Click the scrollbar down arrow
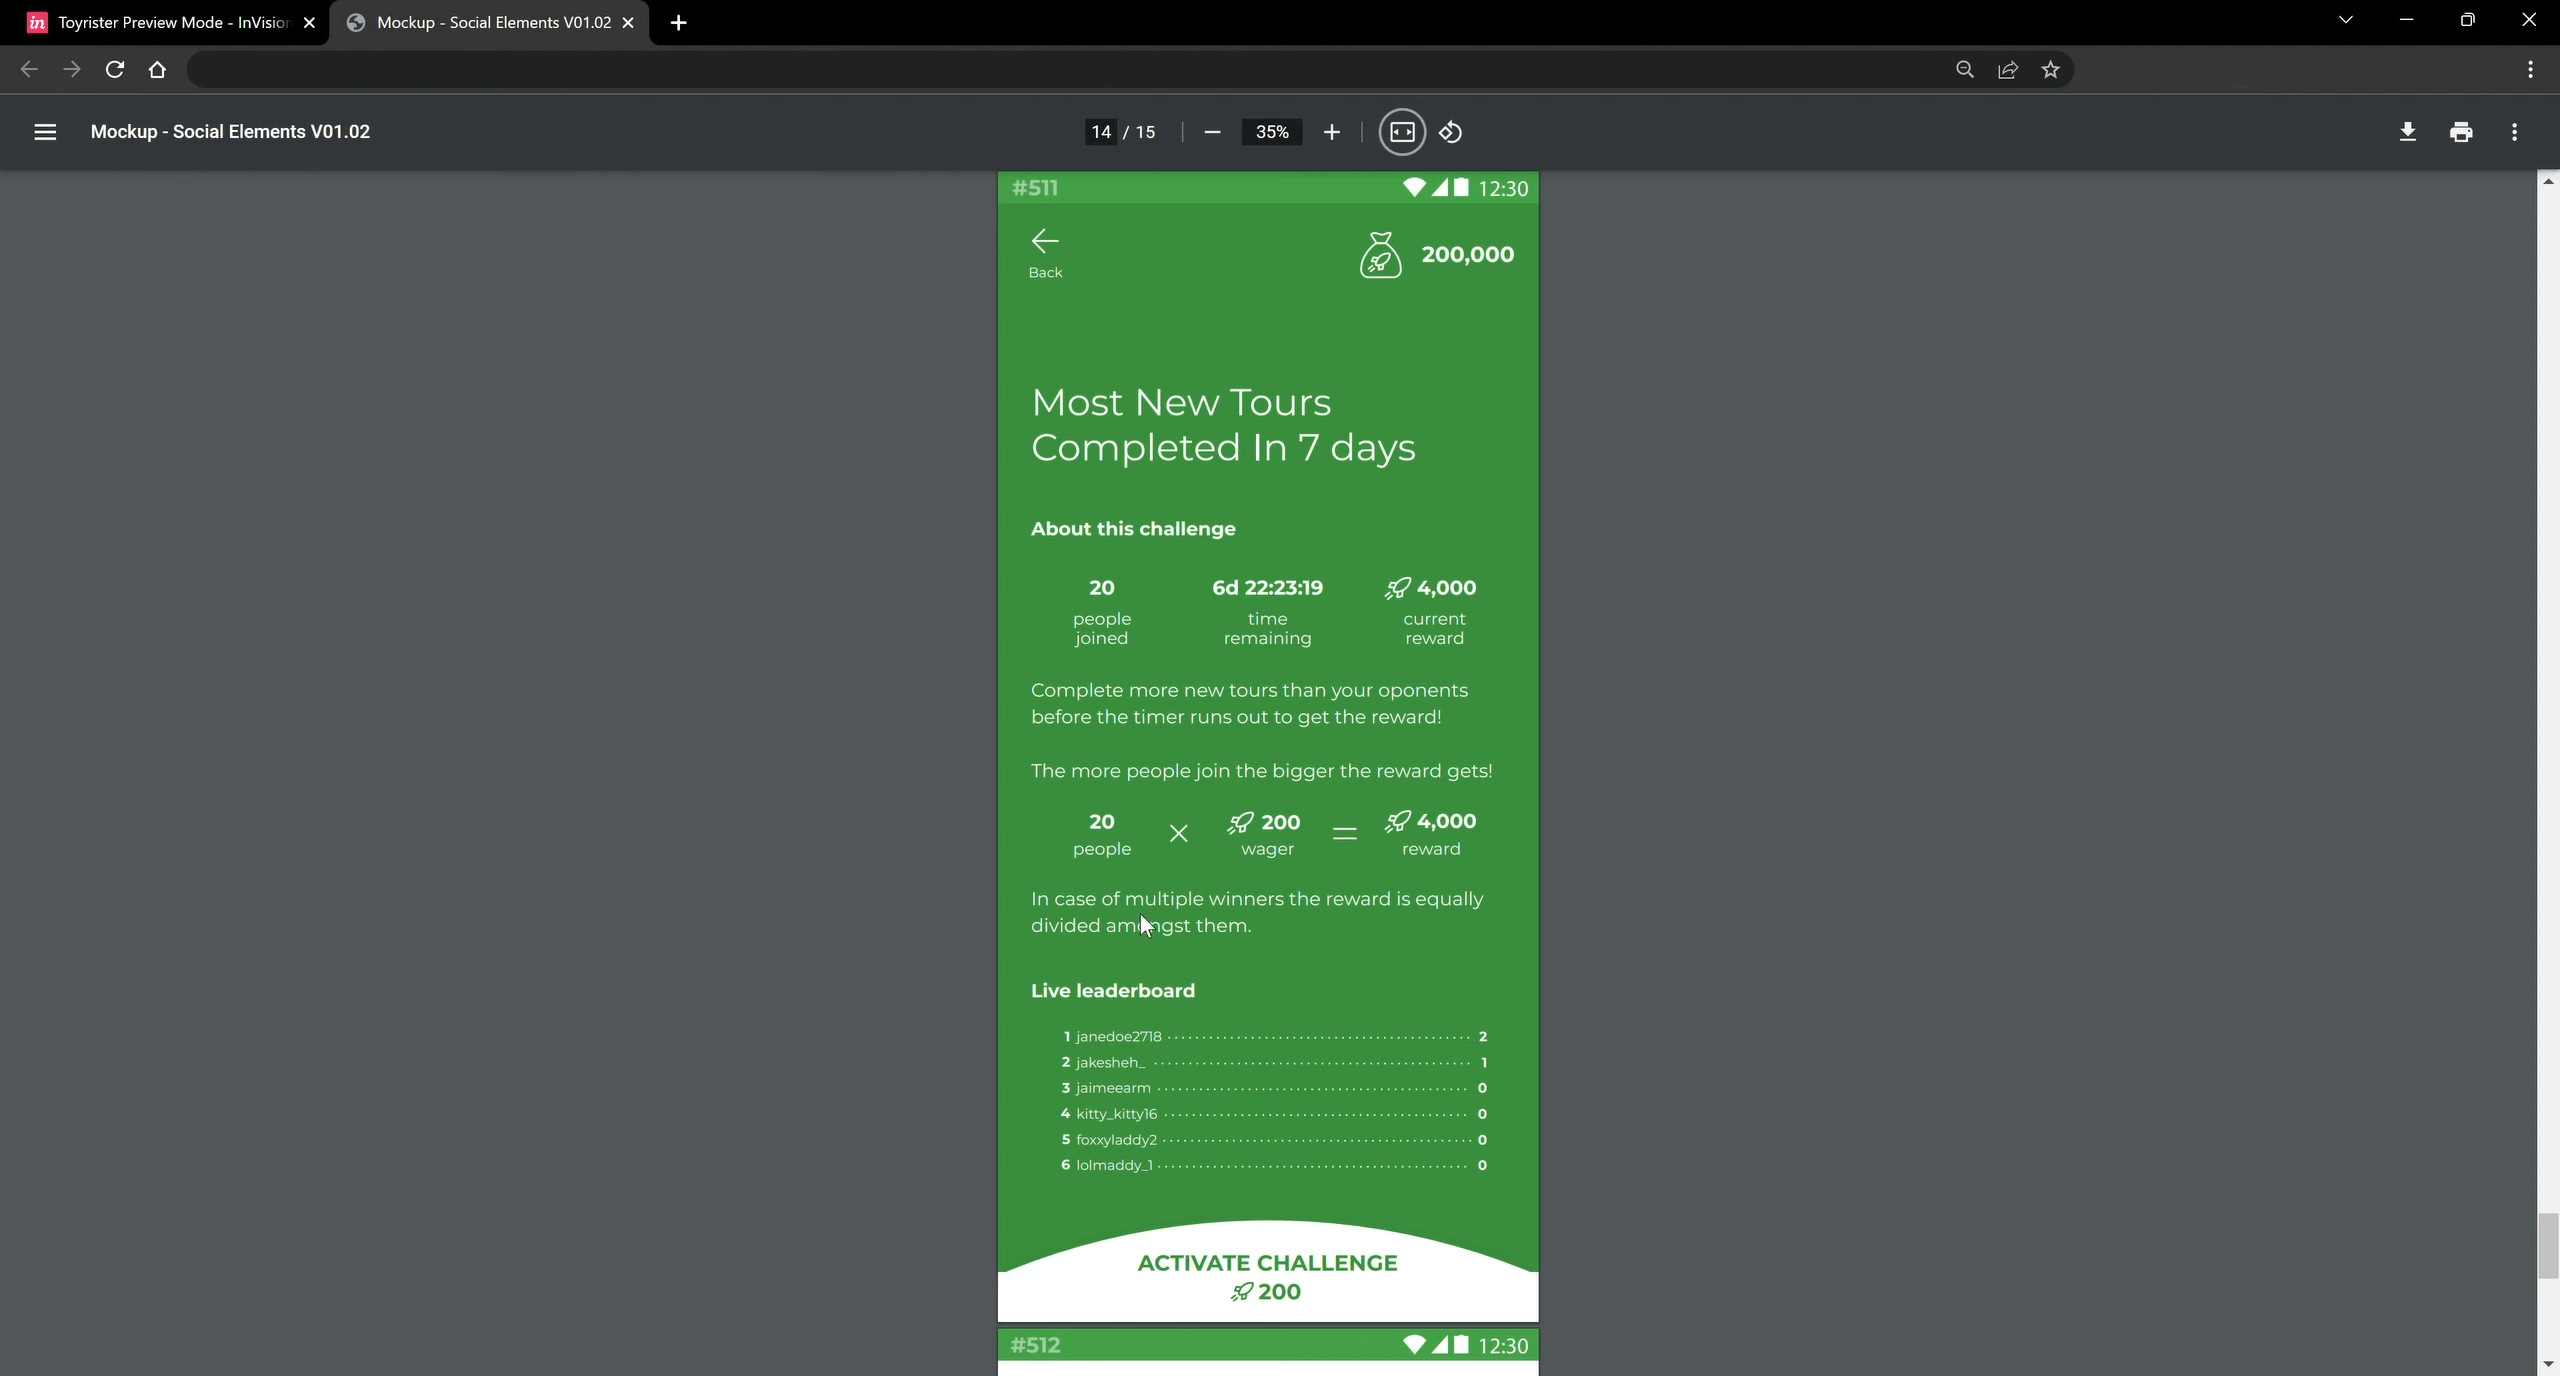The image size is (2560, 1376). click(2548, 1364)
